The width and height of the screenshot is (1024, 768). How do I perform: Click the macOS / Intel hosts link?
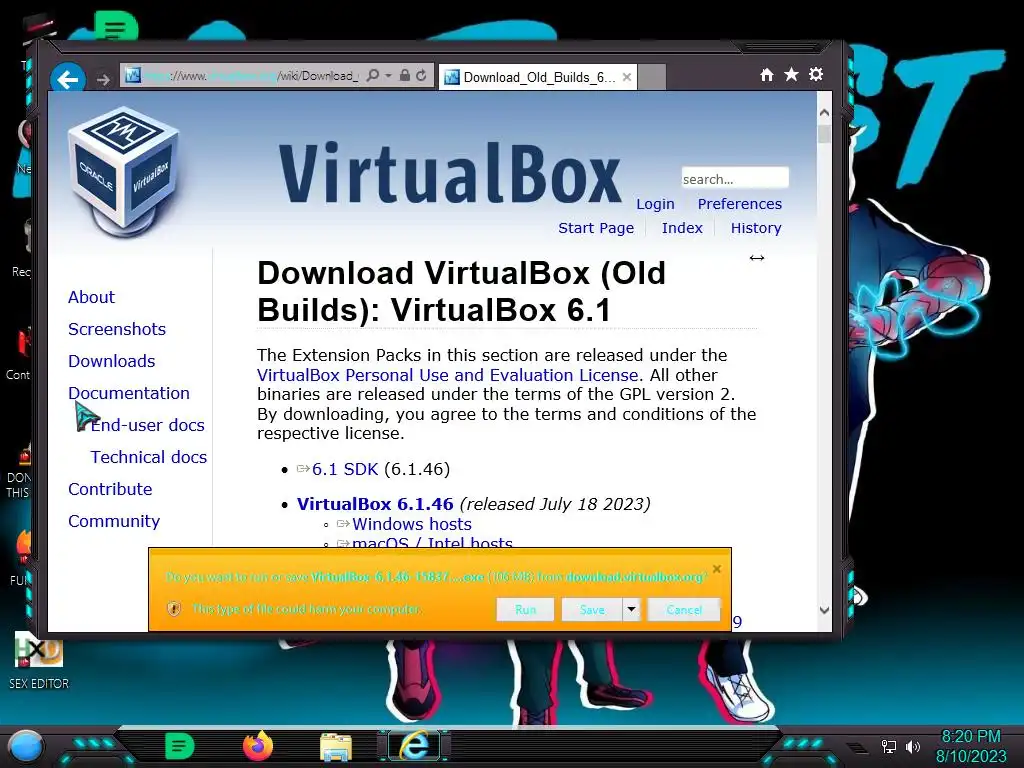pos(432,543)
